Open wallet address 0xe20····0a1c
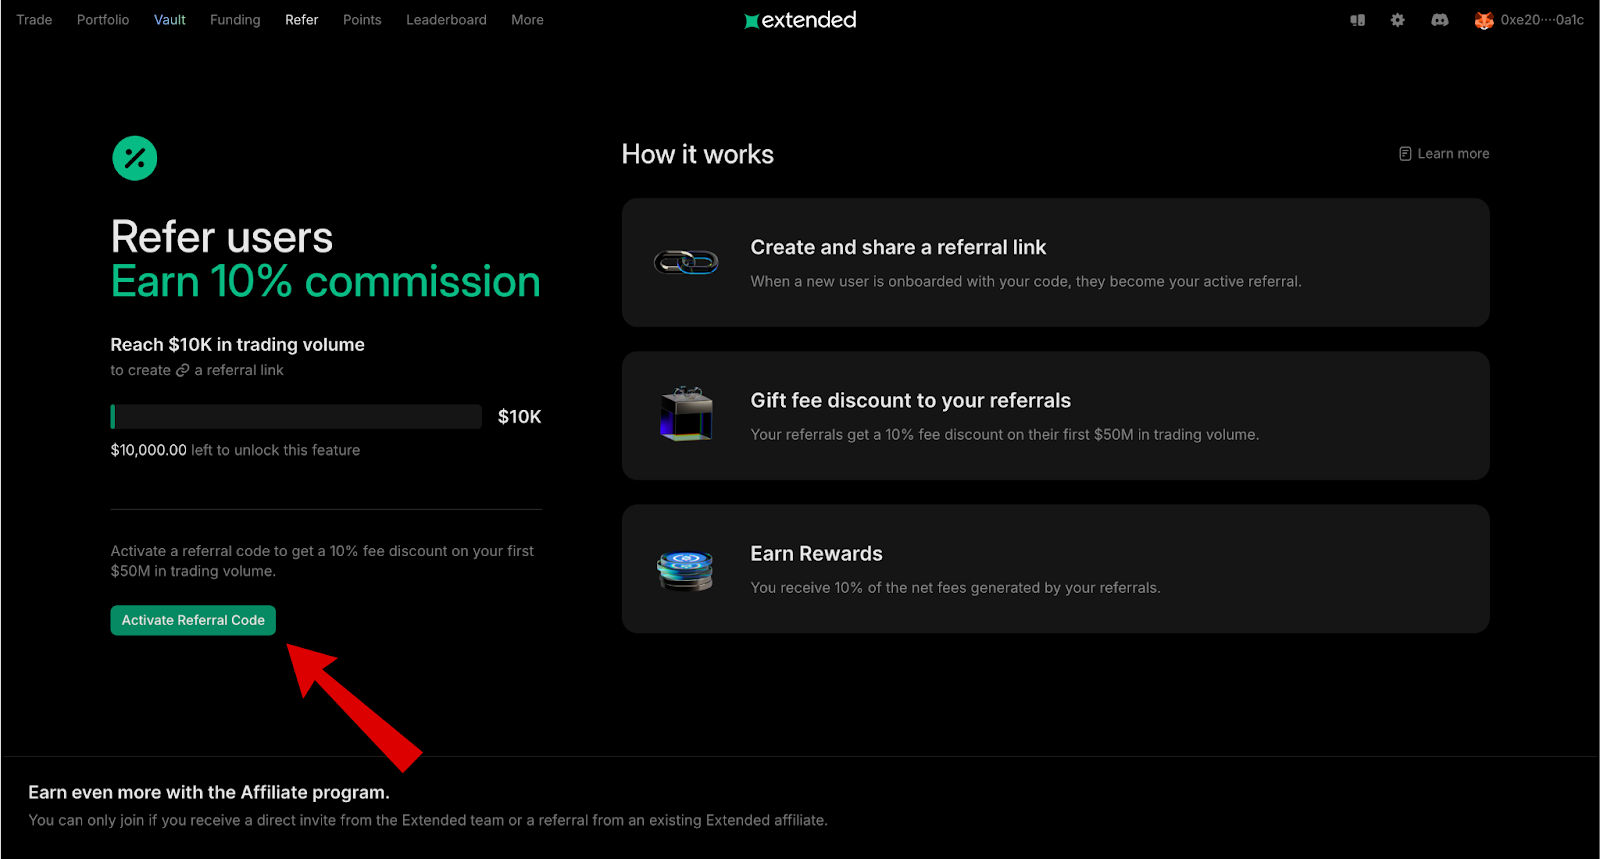 click(x=1542, y=20)
